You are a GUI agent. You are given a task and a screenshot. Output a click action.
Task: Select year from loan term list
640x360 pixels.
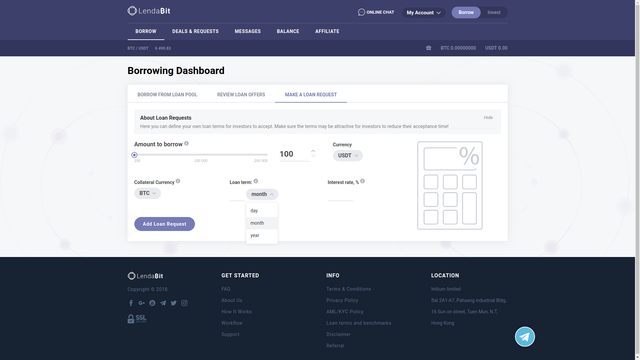(x=262, y=235)
